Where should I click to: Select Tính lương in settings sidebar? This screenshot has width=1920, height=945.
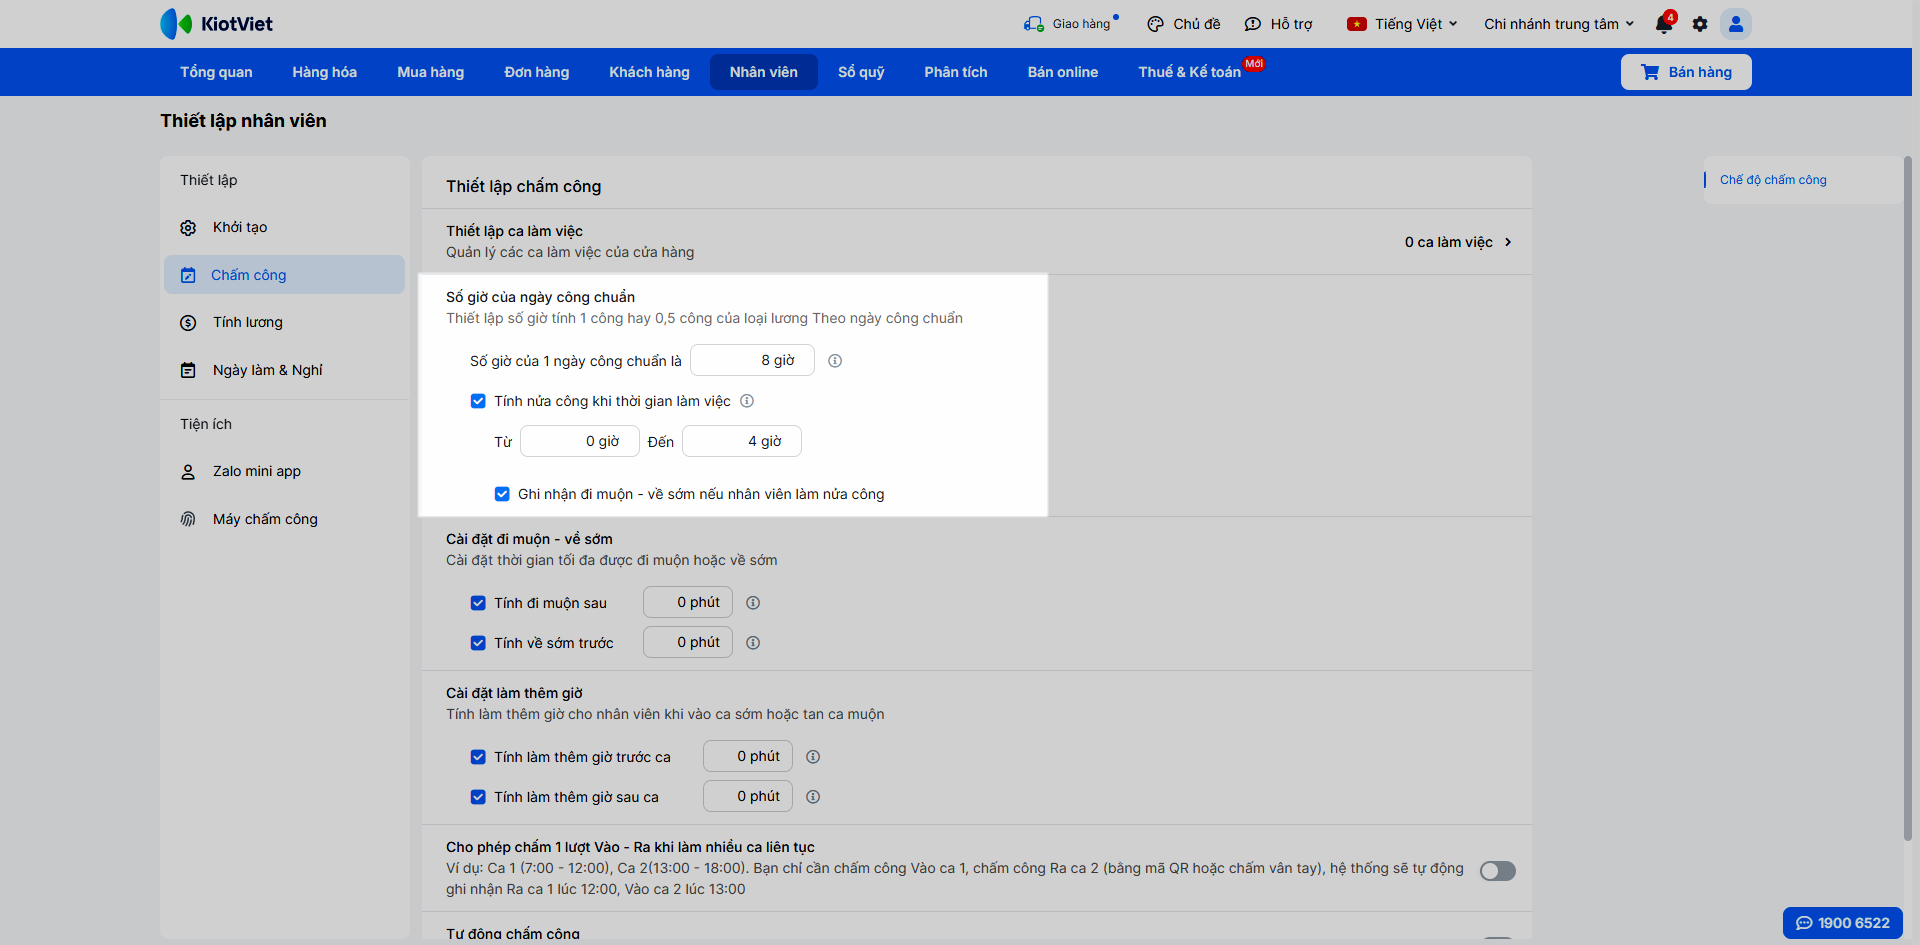click(284, 323)
